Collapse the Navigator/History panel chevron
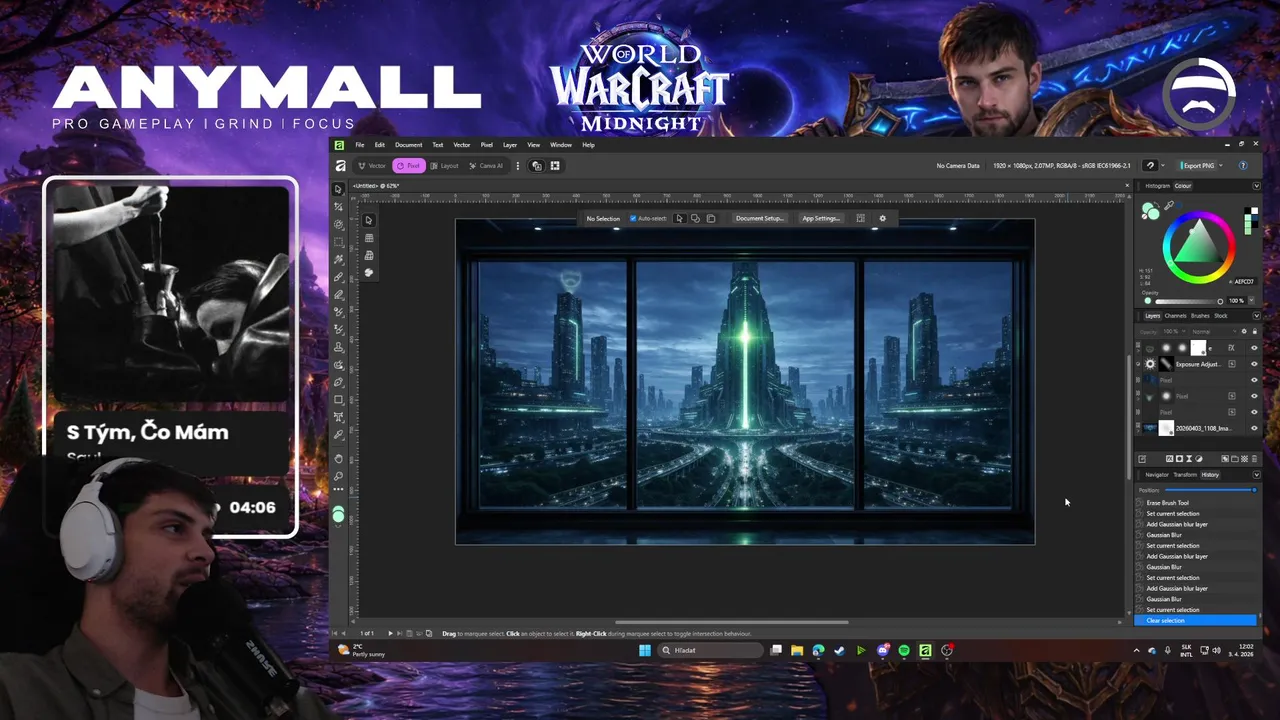 1257,474
